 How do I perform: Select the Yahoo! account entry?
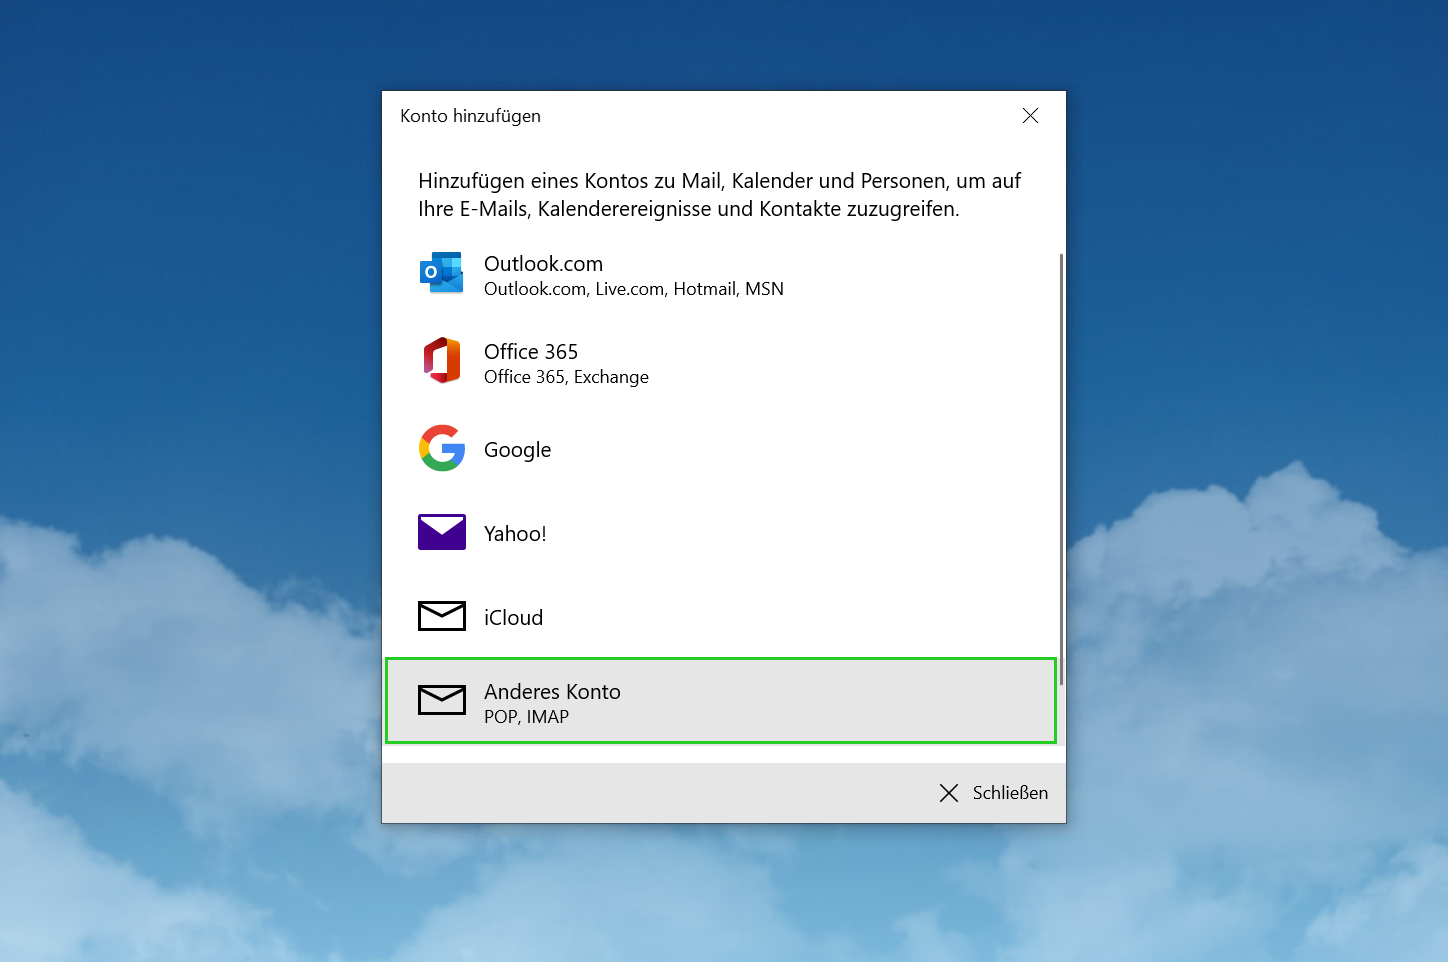click(x=721, y=533)
